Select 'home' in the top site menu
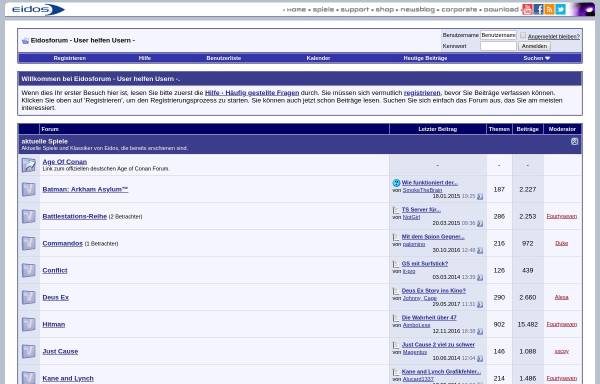Image resolution: width=600 pixels, height=384 pixels. click(x=296, y=9)
